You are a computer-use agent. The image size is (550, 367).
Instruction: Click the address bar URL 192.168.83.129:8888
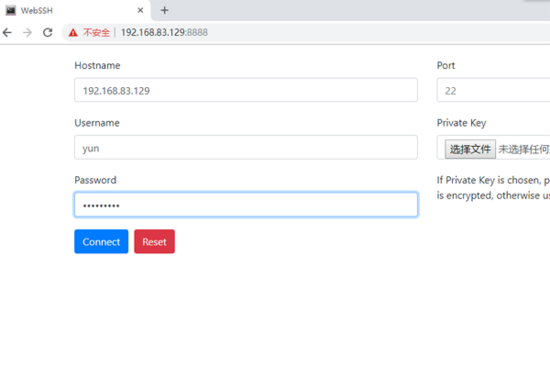coord(164,33)
